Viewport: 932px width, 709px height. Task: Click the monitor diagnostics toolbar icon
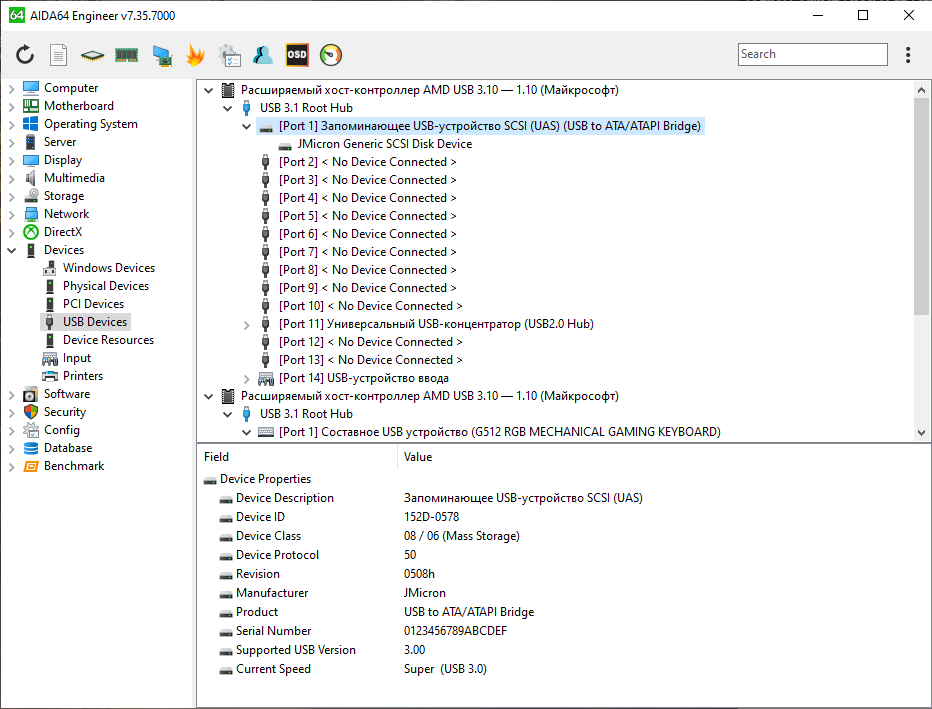point(162,55)
